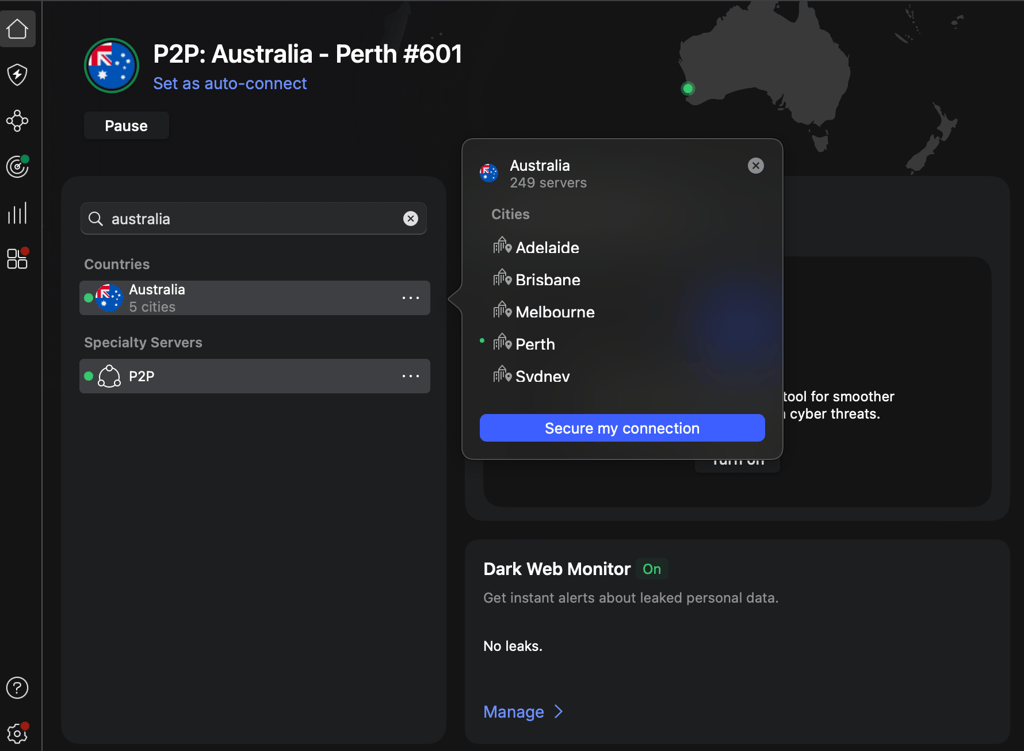Select Brisbane city

pyautogui.click(x=548, y=280)
